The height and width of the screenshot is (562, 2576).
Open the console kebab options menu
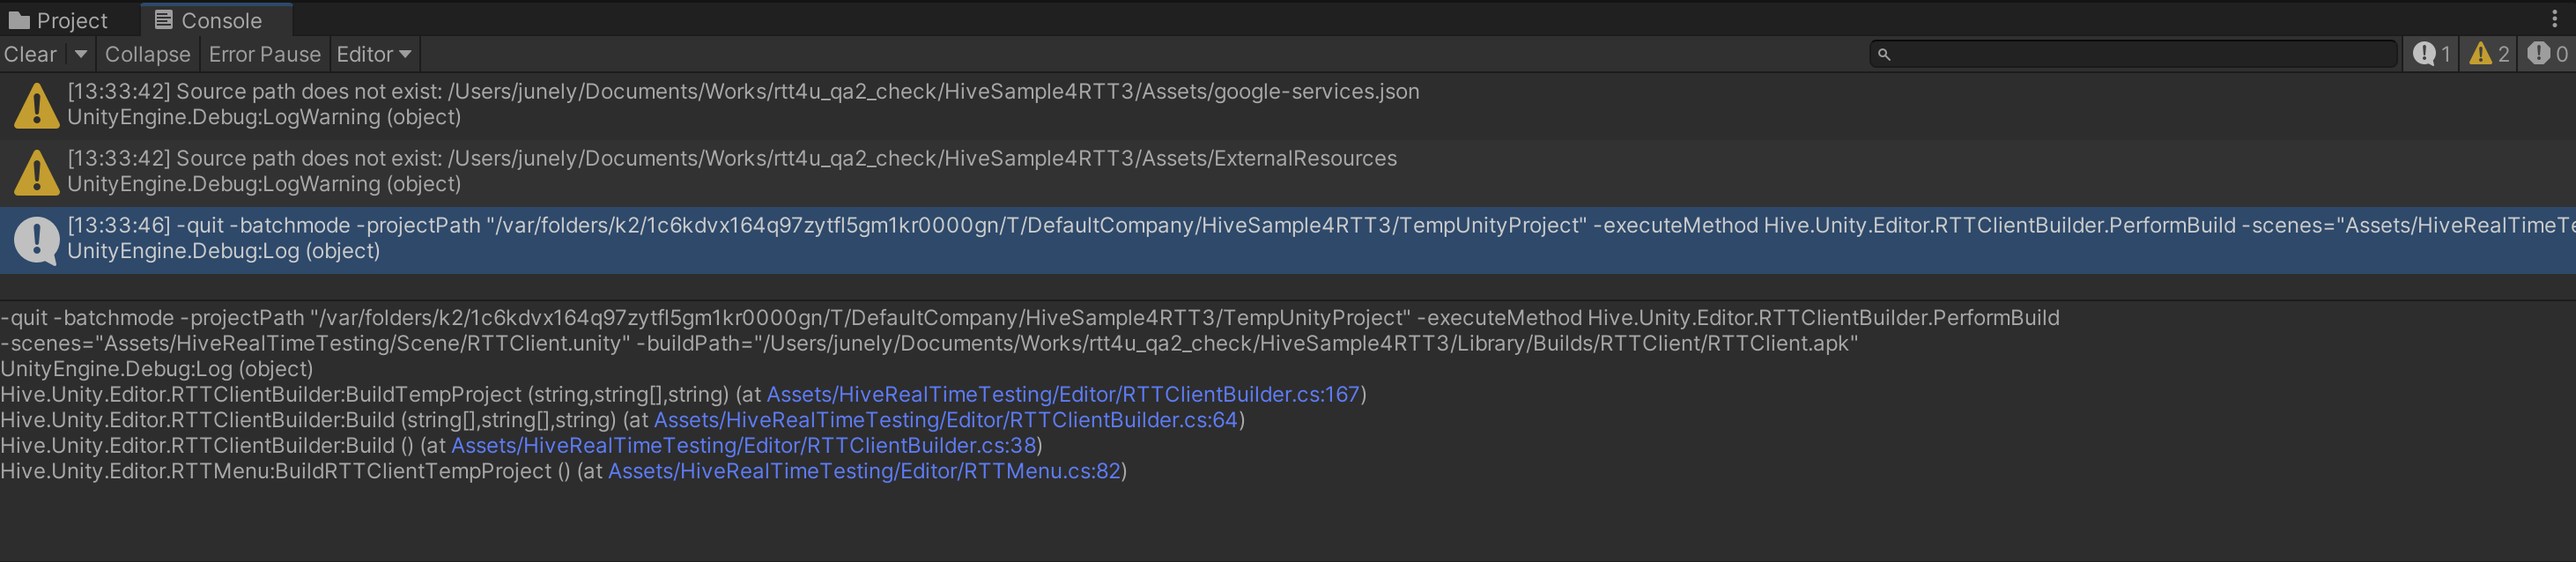pos(2554,19)
